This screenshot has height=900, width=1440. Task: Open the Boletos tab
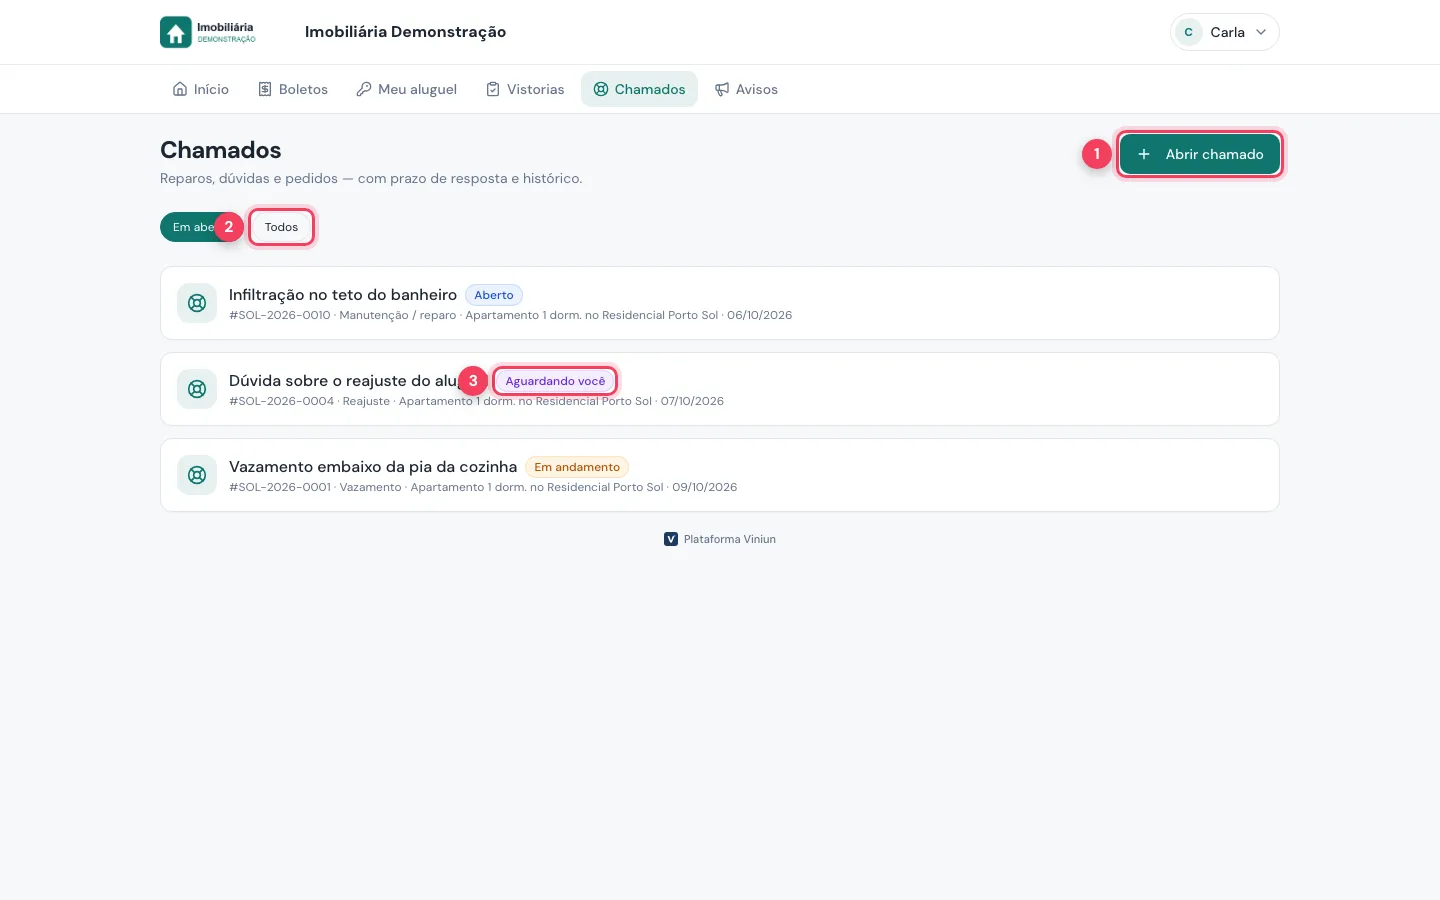coord(293,89)
